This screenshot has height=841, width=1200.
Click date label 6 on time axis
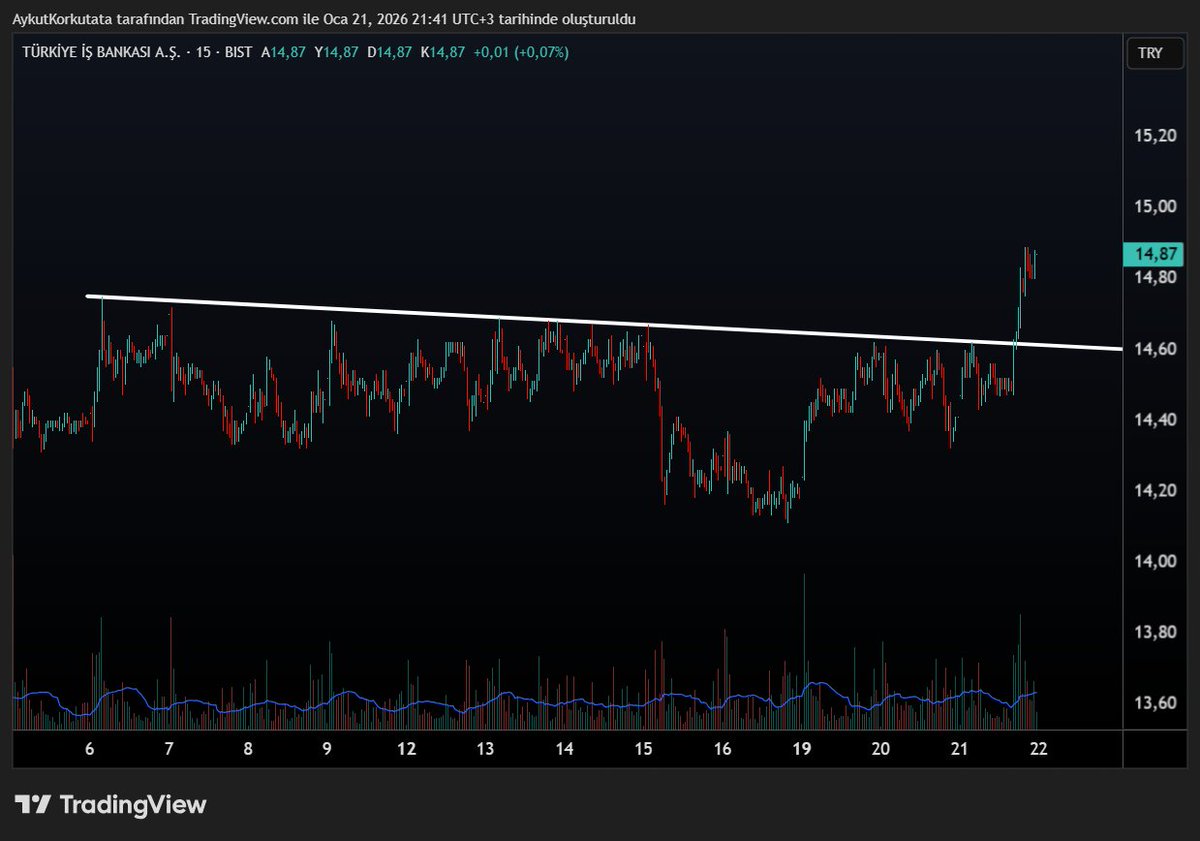click(x=90, y=750)
